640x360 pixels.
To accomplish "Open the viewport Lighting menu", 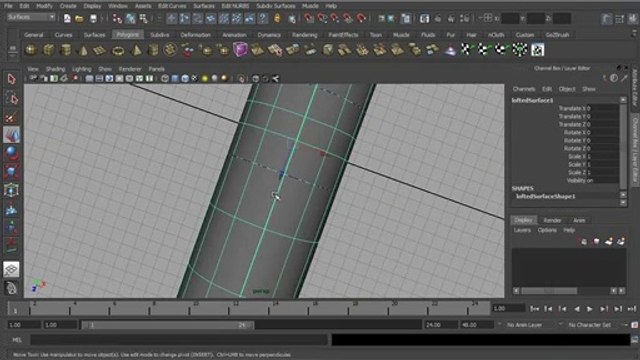I will point(82,69).
